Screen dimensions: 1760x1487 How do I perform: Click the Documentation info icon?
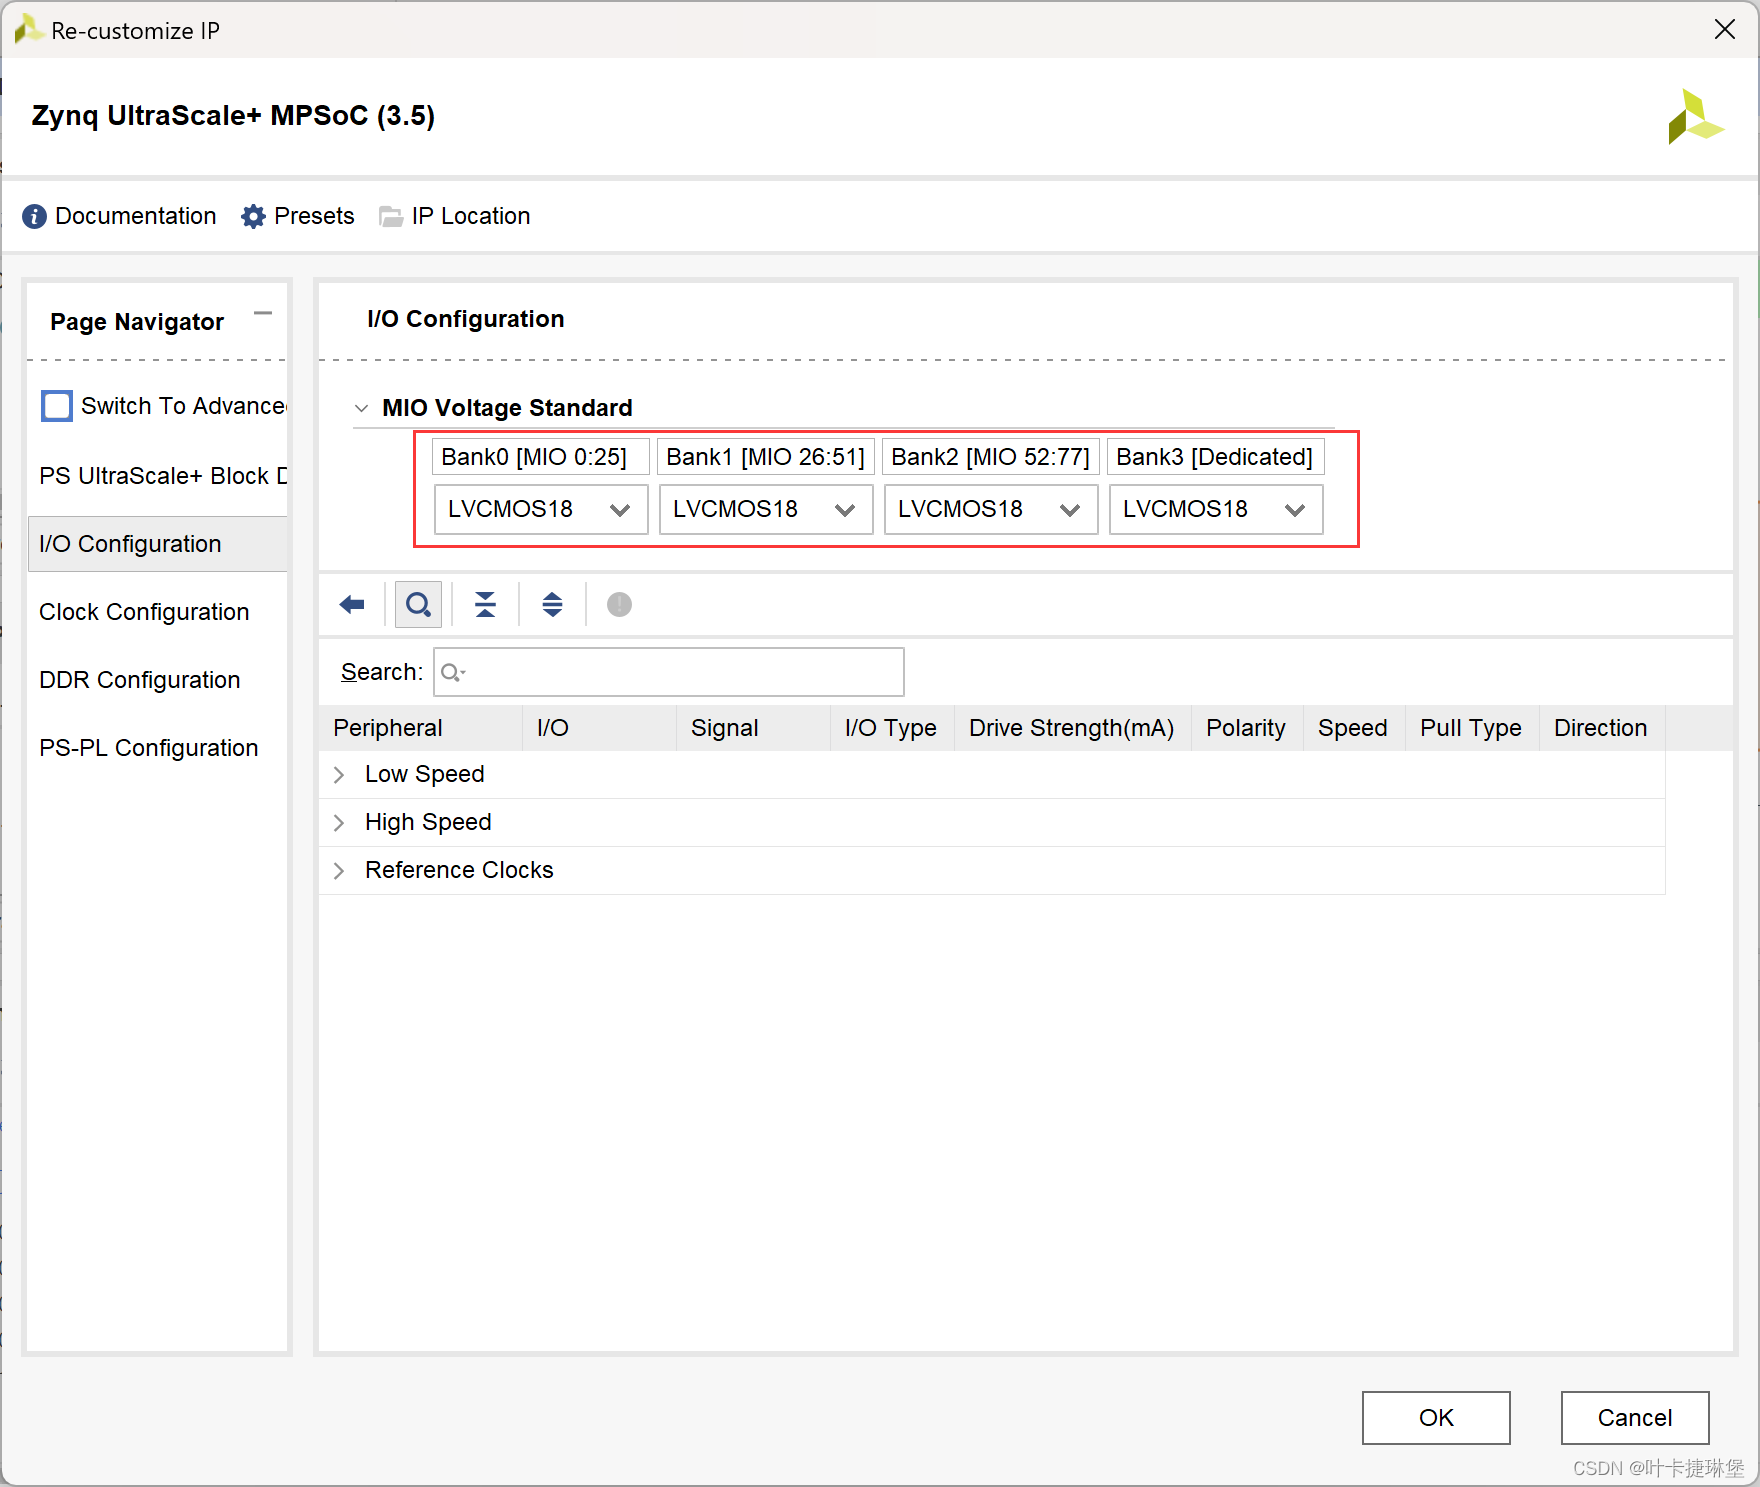34,216
